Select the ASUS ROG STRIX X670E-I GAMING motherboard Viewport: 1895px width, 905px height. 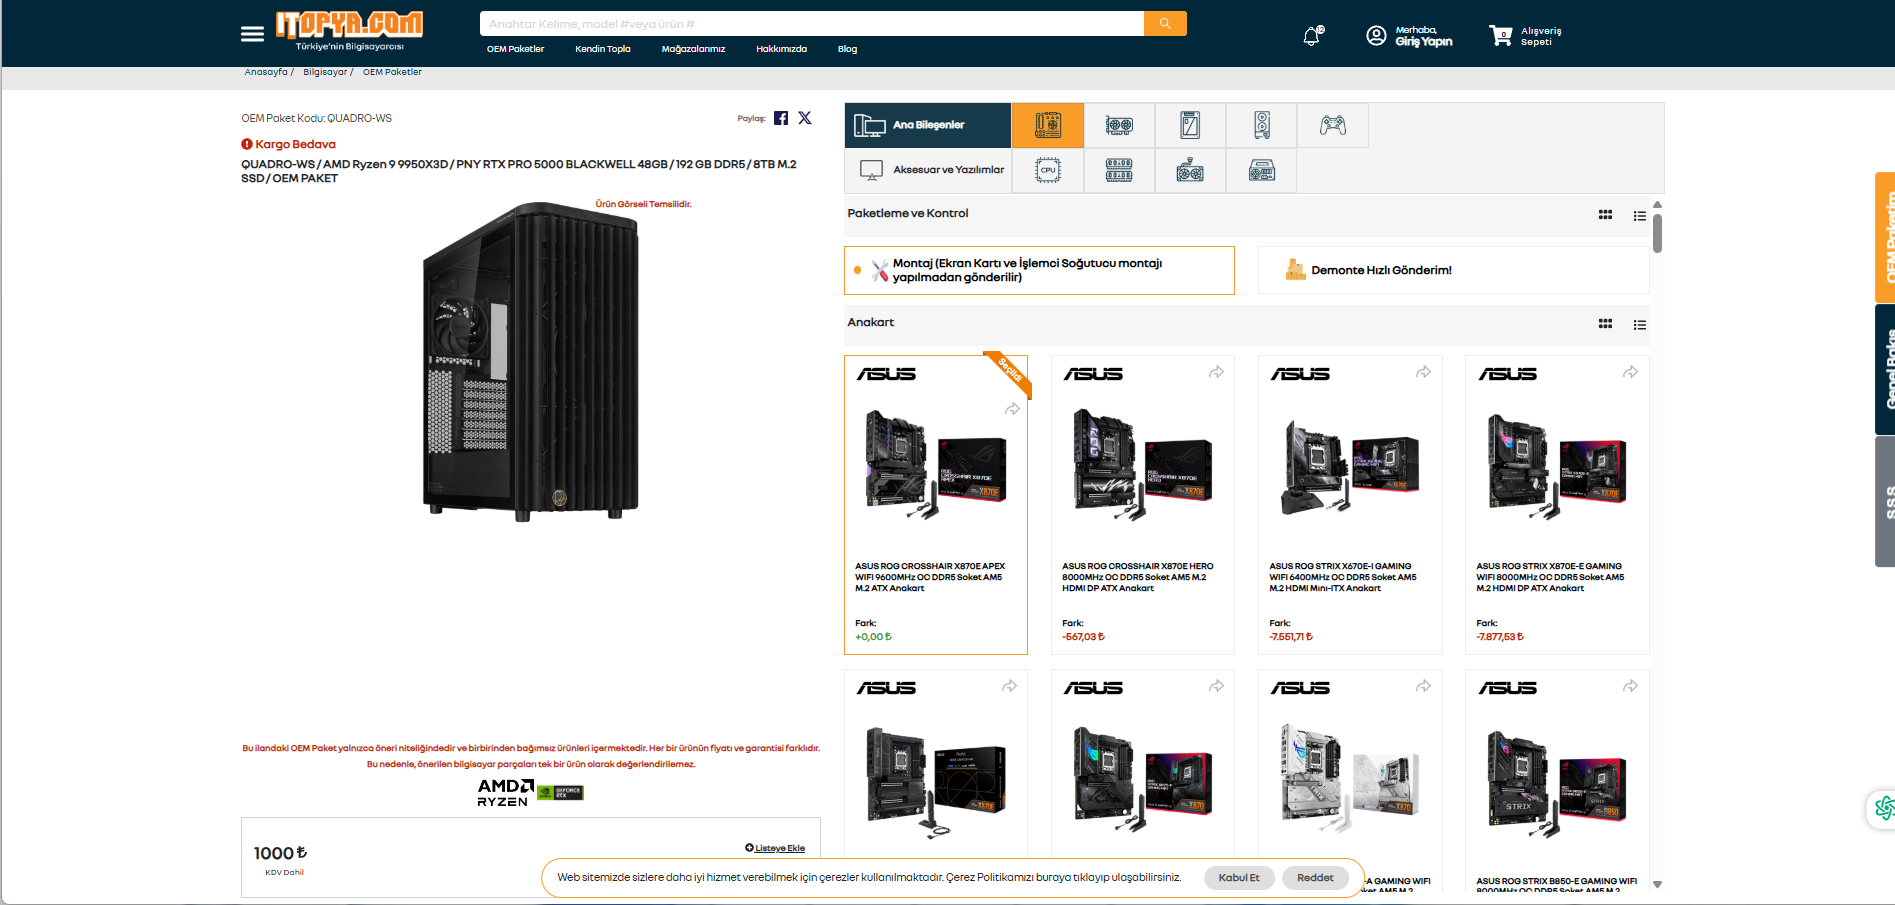point(1350,505)
